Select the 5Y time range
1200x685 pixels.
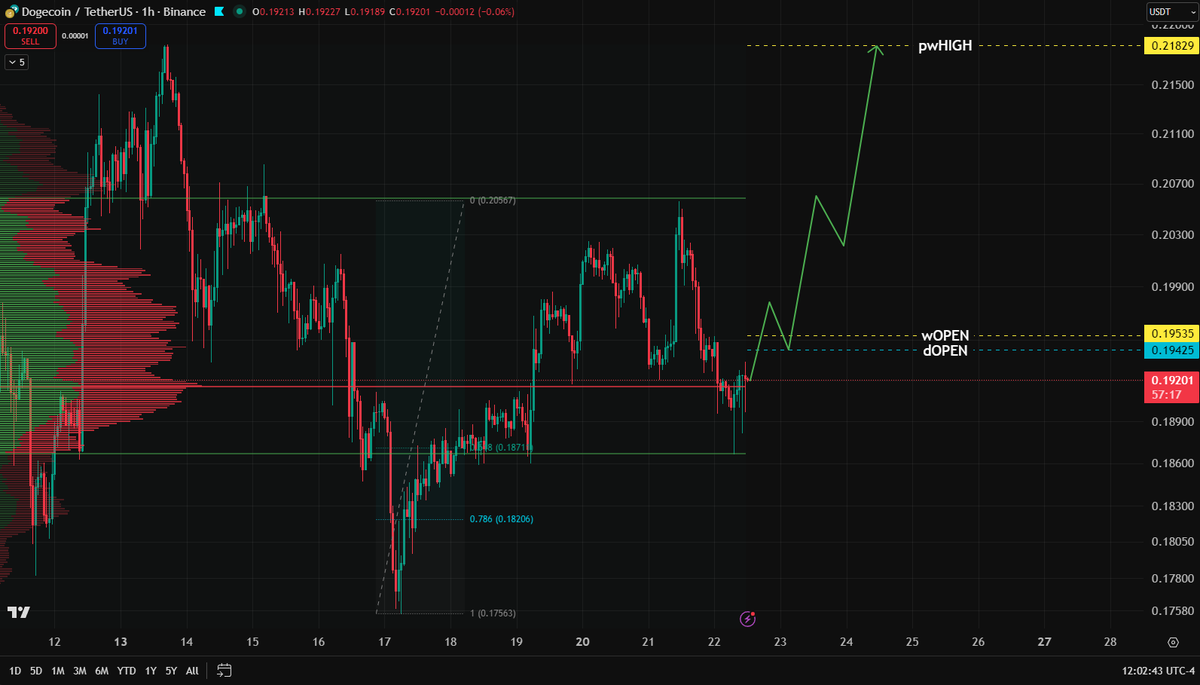(172, 670)
